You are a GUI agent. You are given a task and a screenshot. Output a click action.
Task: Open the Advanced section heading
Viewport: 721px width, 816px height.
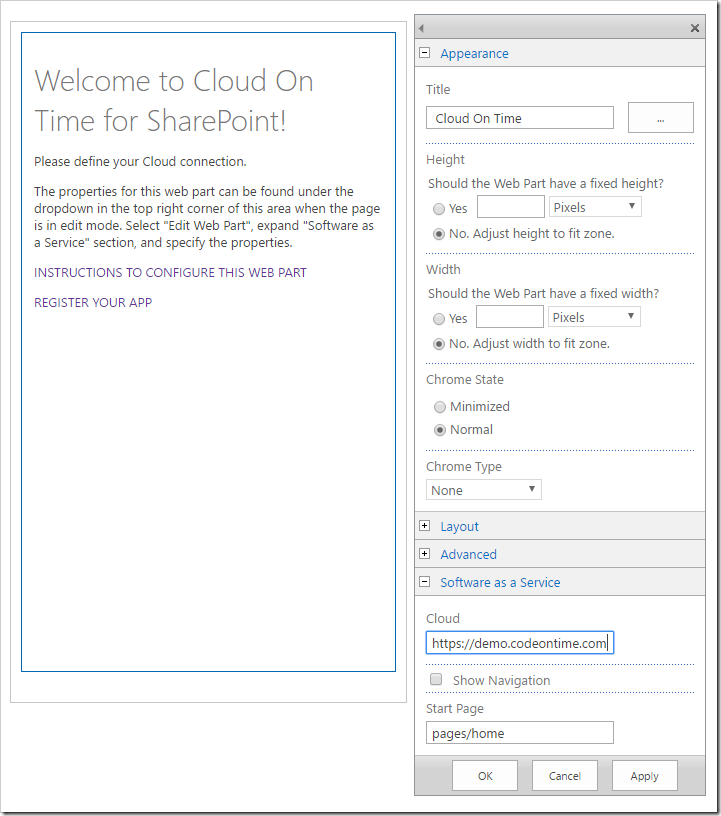(x=469, y=554)
